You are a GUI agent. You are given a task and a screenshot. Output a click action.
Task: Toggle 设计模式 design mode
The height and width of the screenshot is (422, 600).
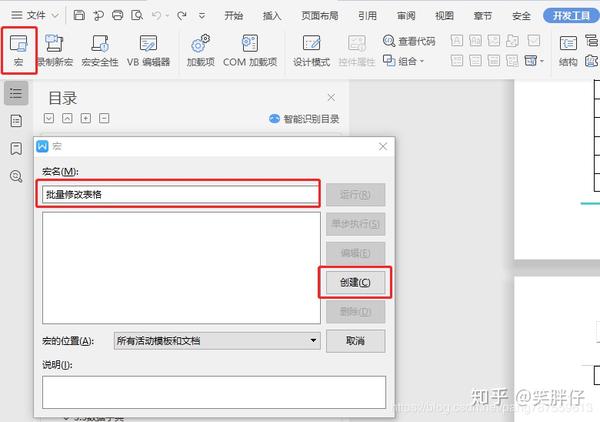tap(311, 50)
